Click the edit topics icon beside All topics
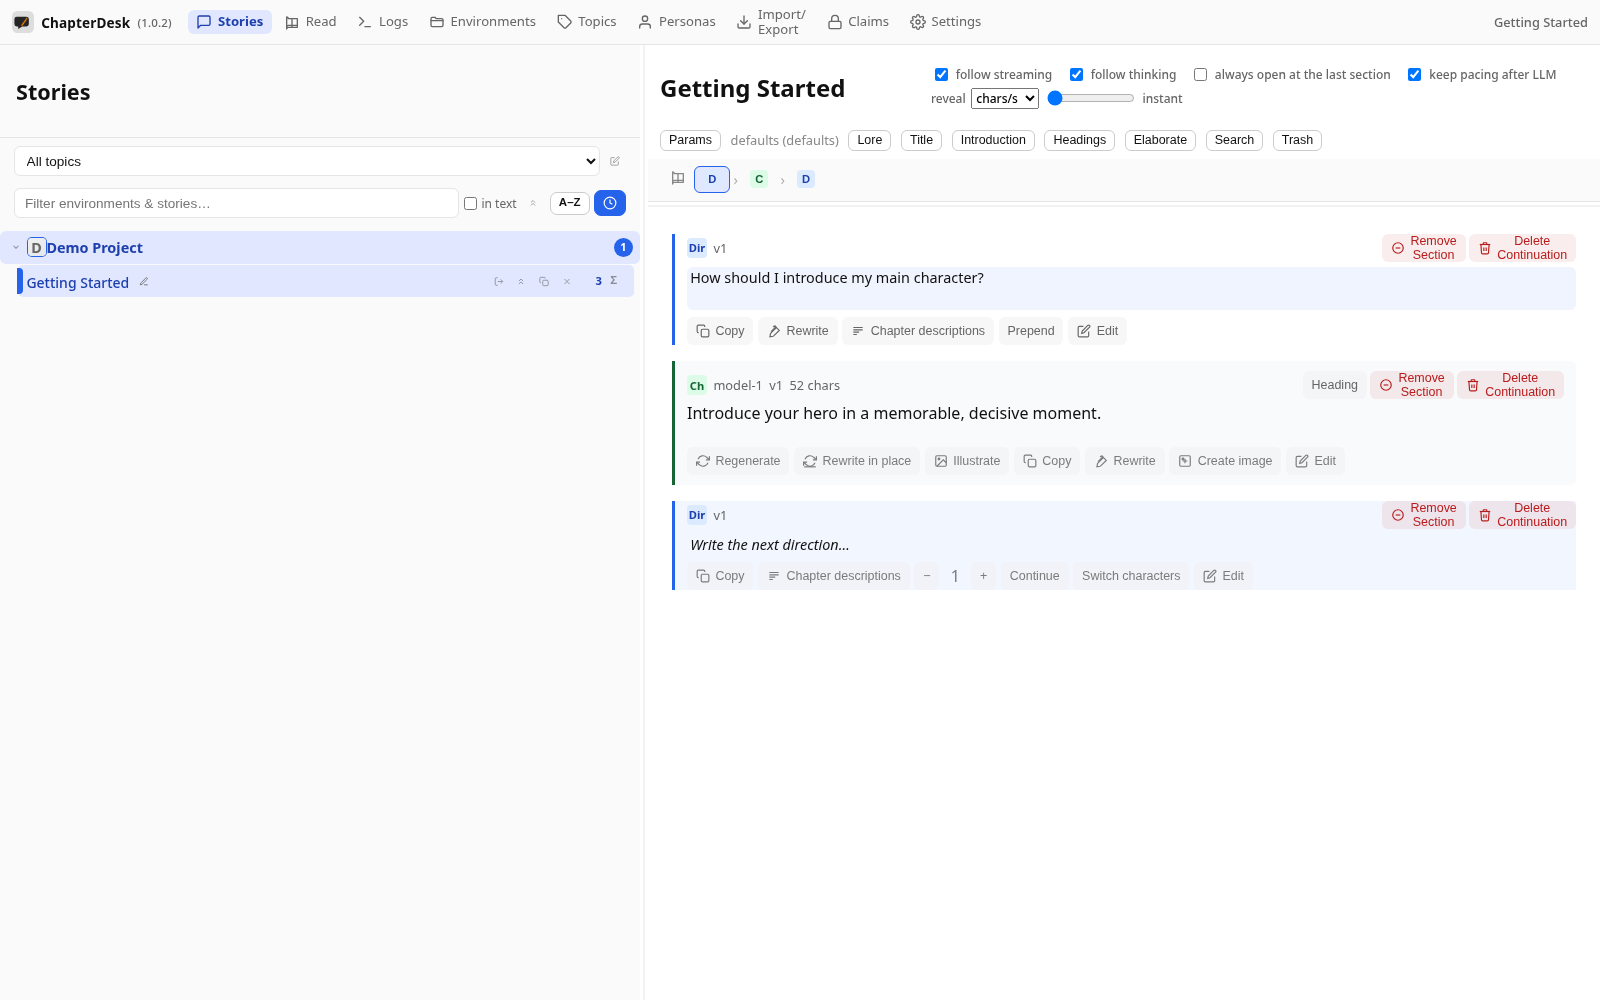 (x=615, y=161)
